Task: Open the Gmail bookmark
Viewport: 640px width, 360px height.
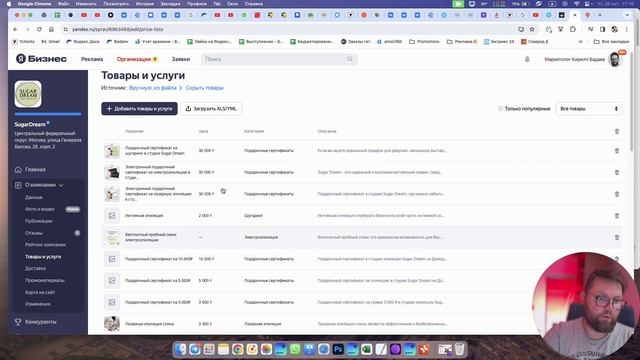Action: [x=51, y=42]
